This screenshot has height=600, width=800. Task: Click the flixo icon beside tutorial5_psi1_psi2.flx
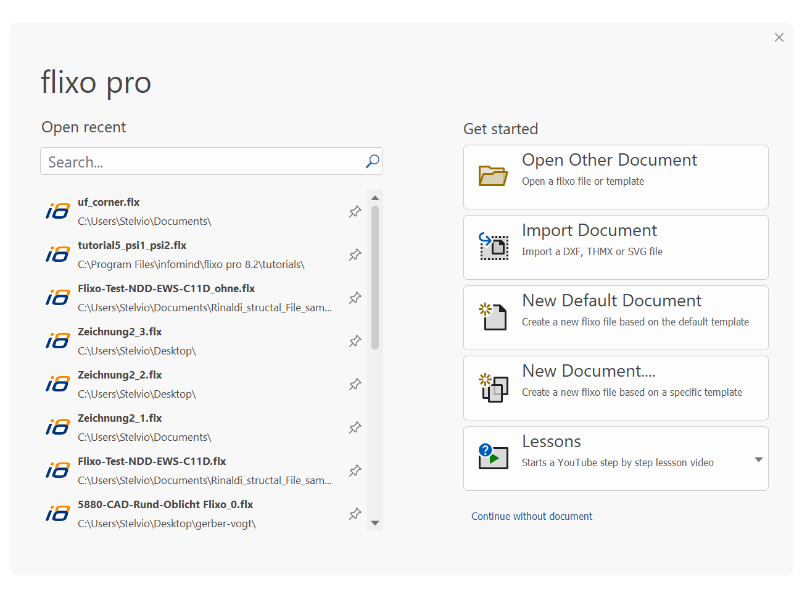[x=58, y=254]
